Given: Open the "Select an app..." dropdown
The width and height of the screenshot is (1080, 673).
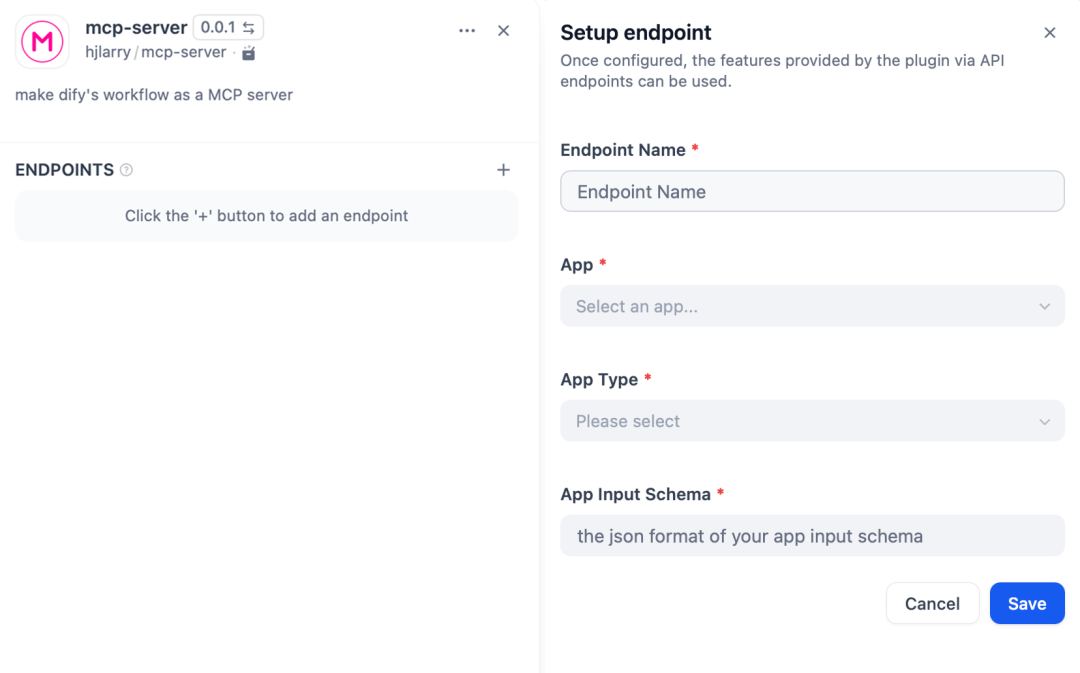Looking at the screenshot, I should (x=812, y=306).
